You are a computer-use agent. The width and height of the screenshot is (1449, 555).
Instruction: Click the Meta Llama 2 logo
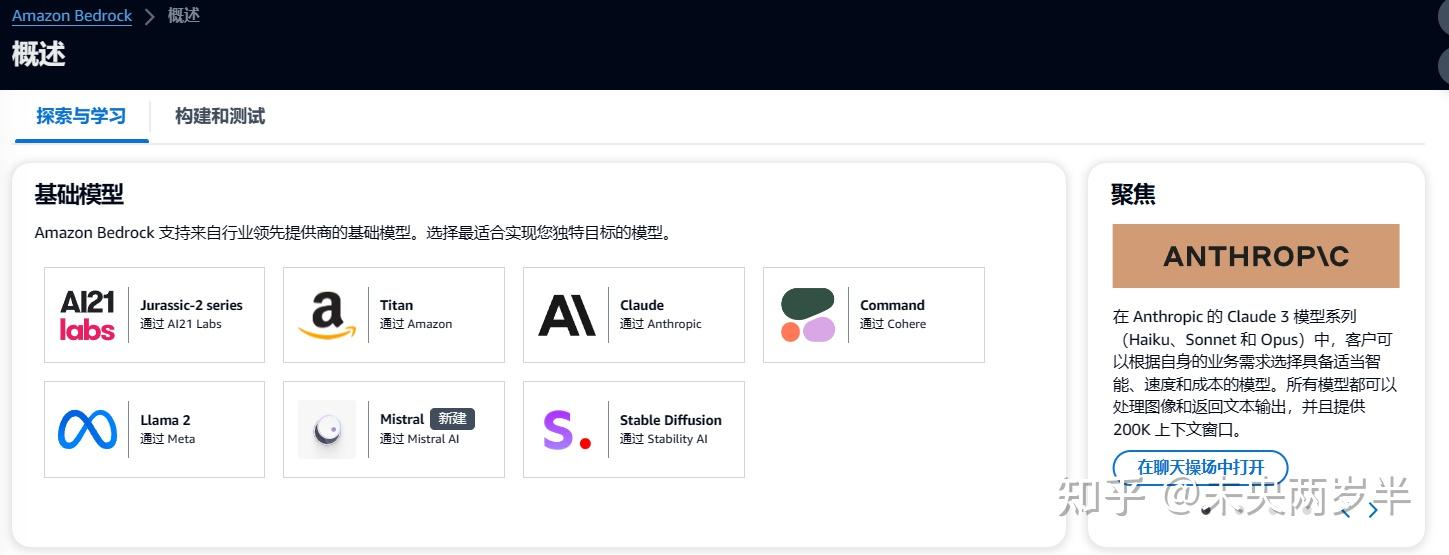tap(87, 429)
